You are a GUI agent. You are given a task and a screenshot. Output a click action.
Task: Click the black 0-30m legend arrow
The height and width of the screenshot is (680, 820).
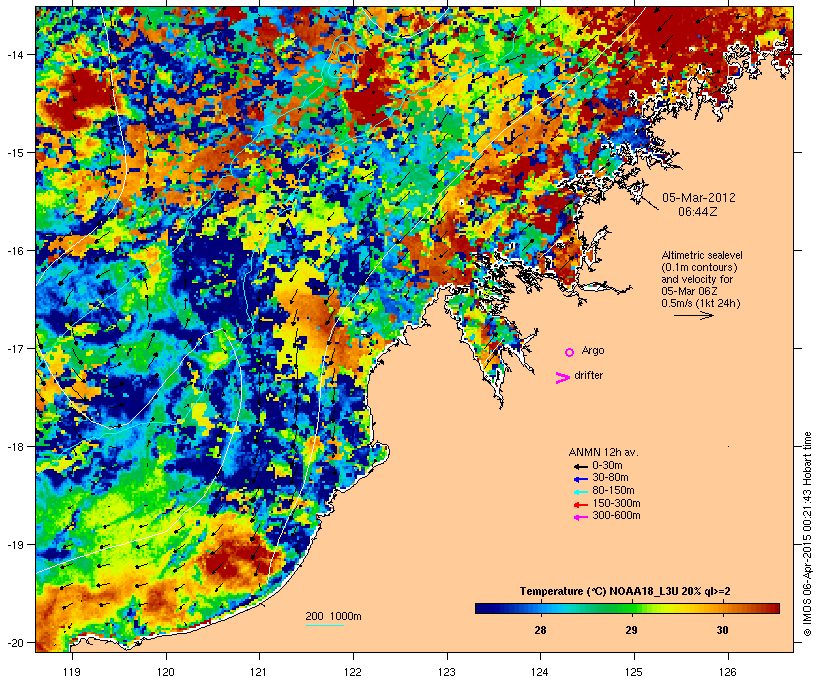tap(580, 466)
